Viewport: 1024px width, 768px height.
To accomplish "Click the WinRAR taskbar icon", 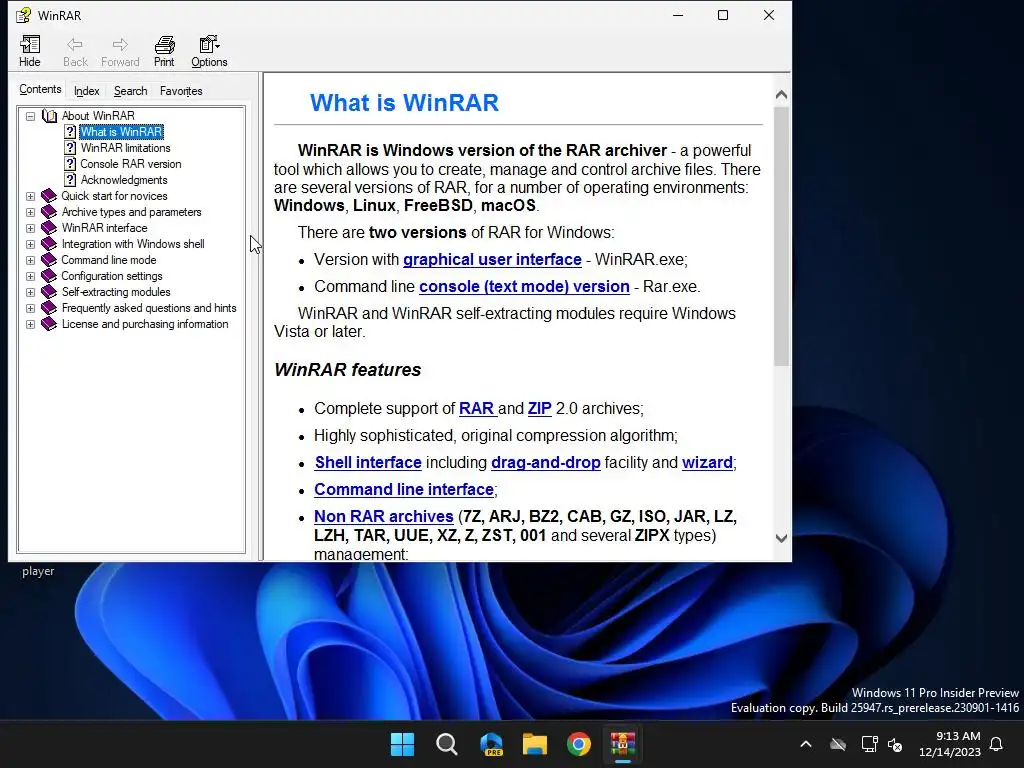I will tap(623, 744).
